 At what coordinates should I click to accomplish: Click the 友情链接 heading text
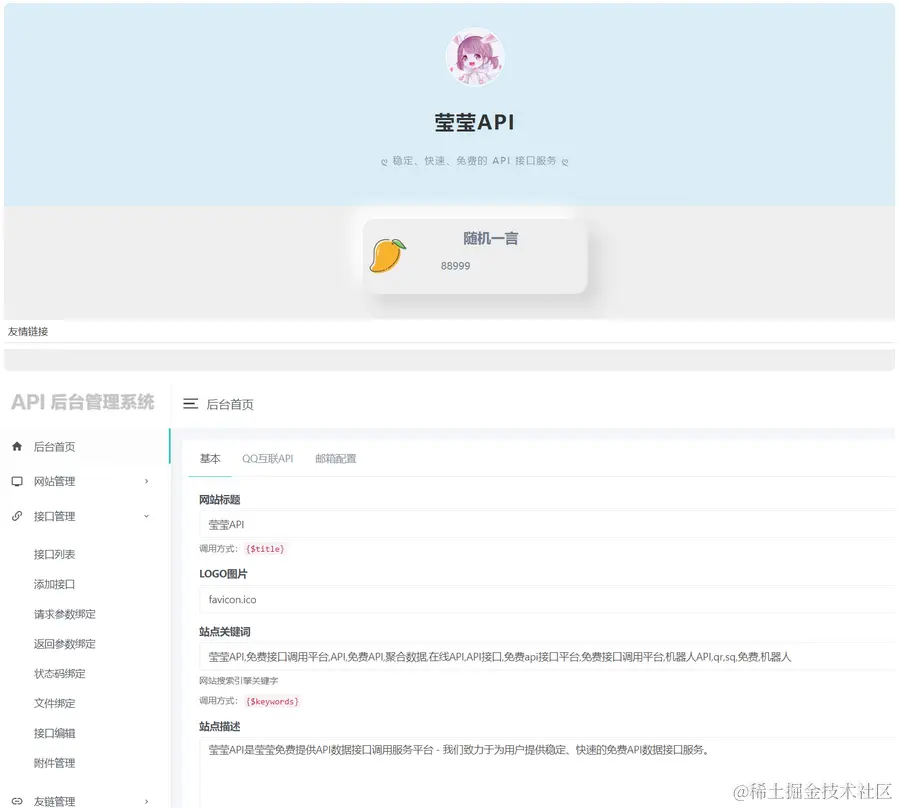pyautogui.click(x=28, y=331)
